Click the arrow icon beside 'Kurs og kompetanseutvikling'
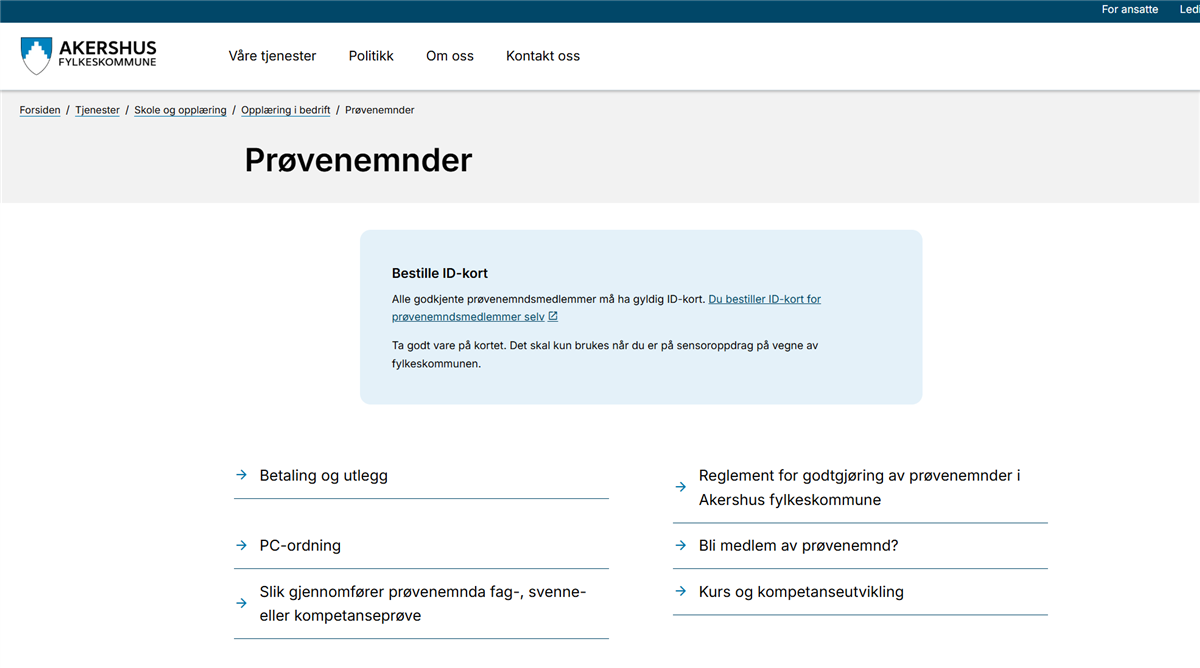The image size is (1200, 668). pos(680,592)
